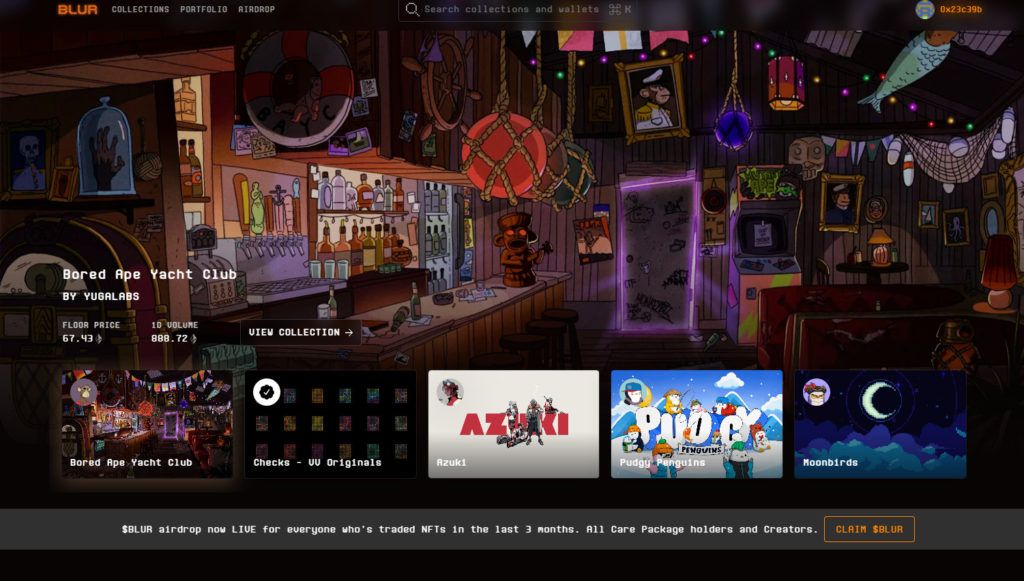Select the Azuki collection card
Screen dimensions: 1024x581
[513, 424]
